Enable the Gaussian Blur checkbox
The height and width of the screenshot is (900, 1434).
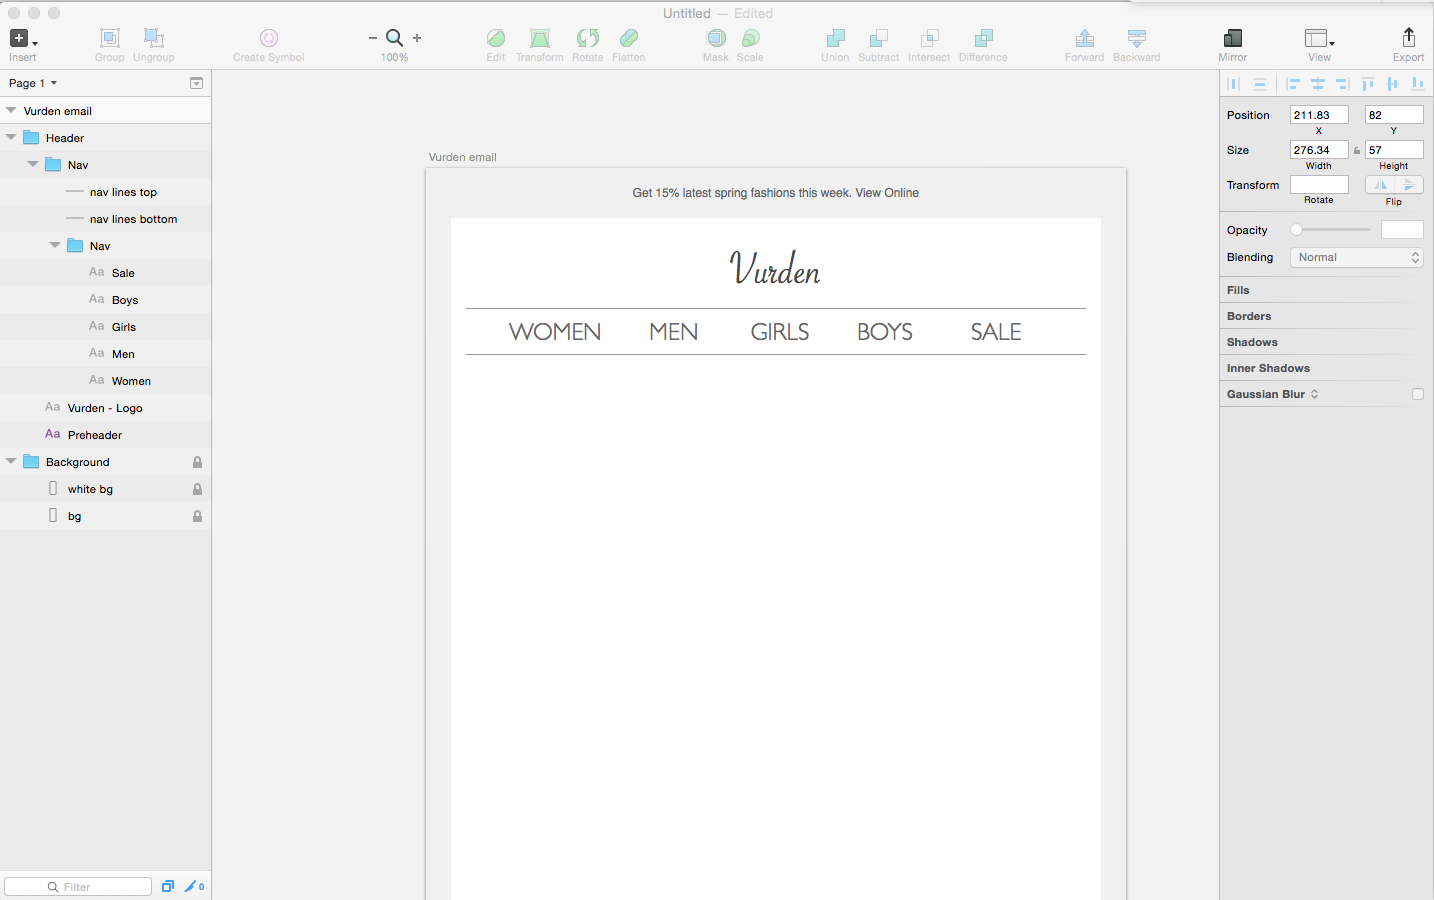tap(1417, 394)
